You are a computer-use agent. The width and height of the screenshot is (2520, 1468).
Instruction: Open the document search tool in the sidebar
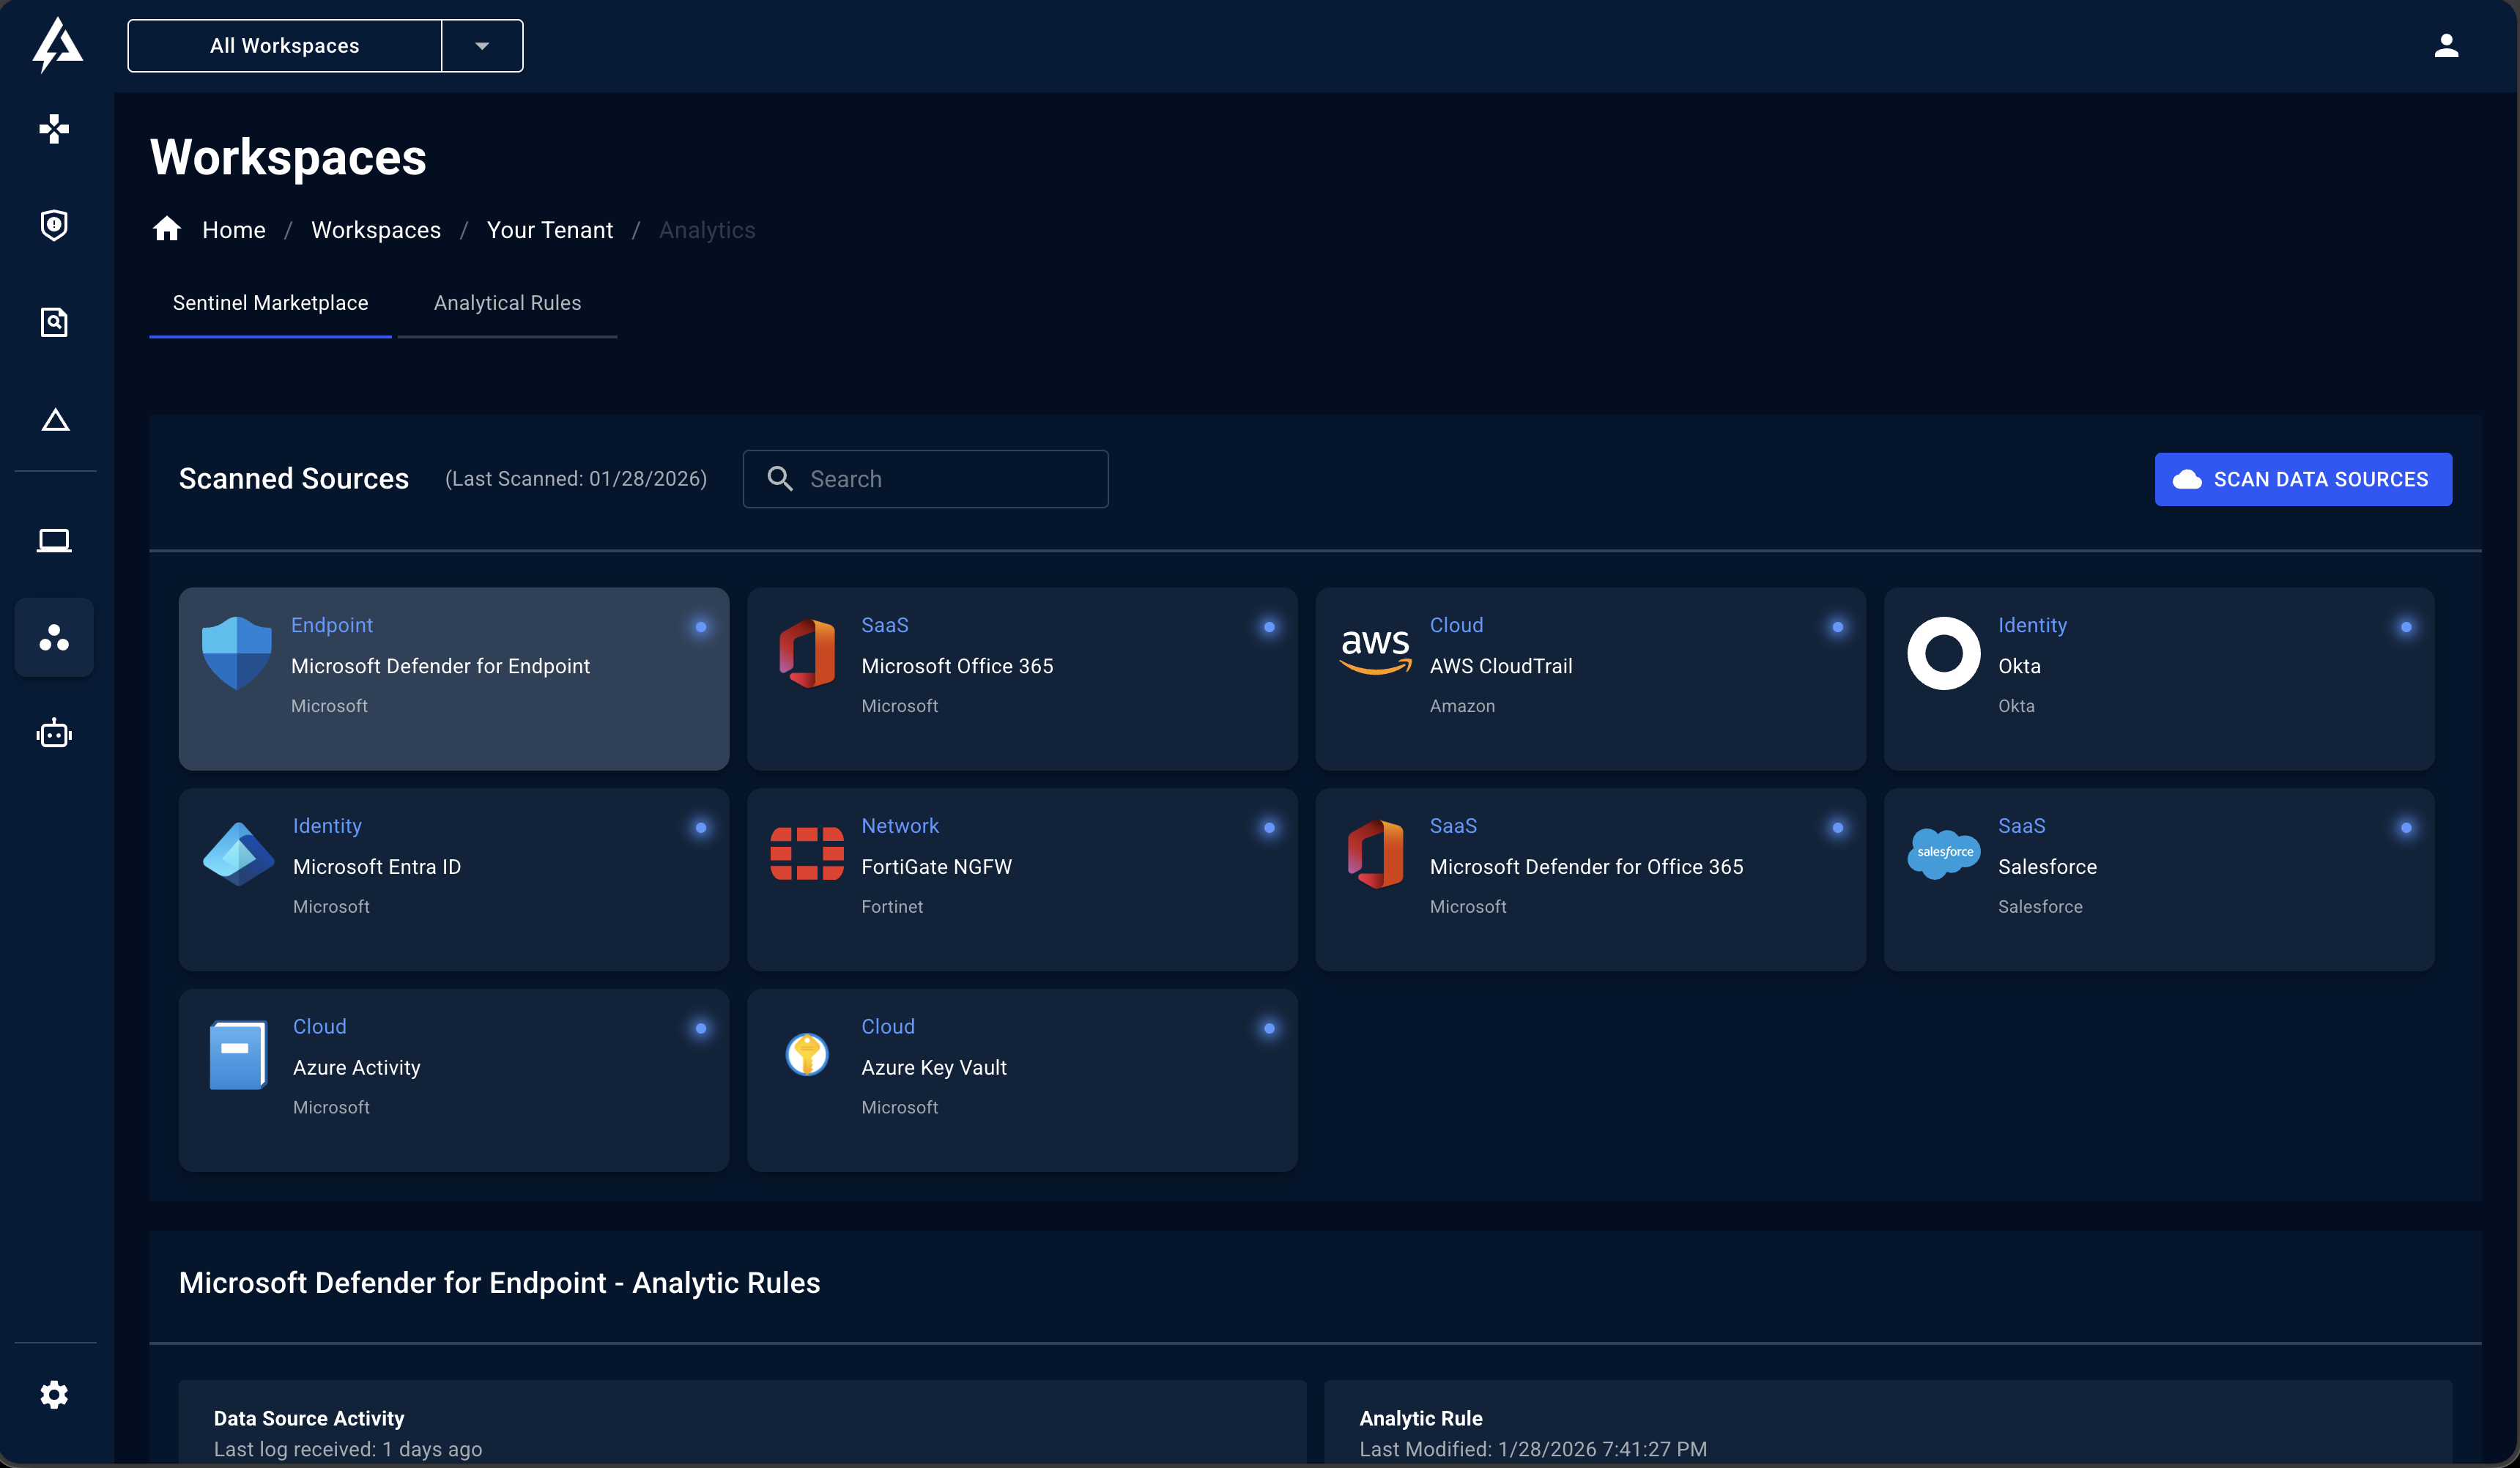54,322
